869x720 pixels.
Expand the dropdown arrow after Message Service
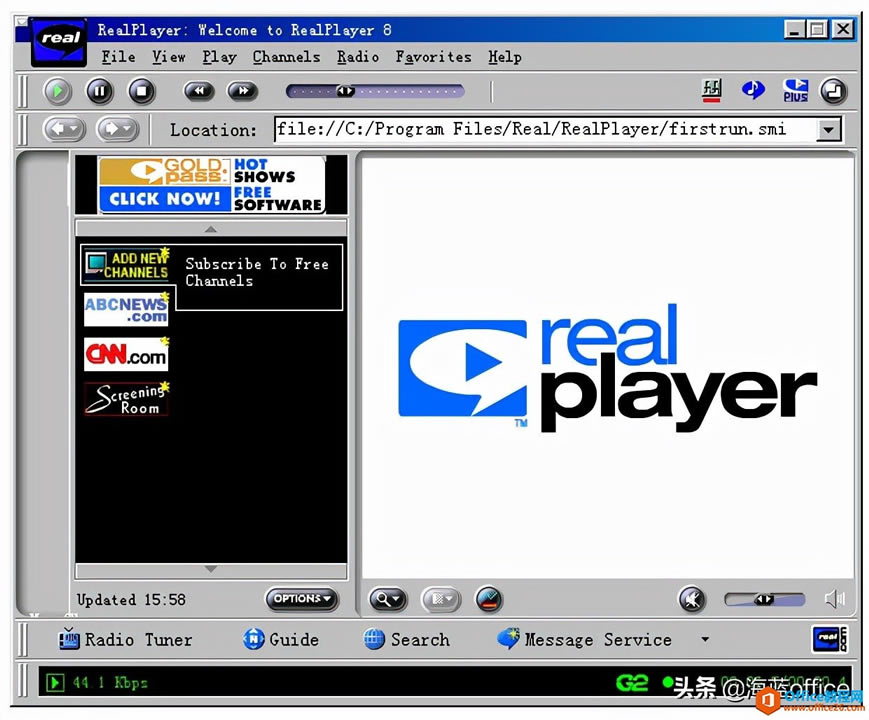pyautogui.click(x=705, y=639)
